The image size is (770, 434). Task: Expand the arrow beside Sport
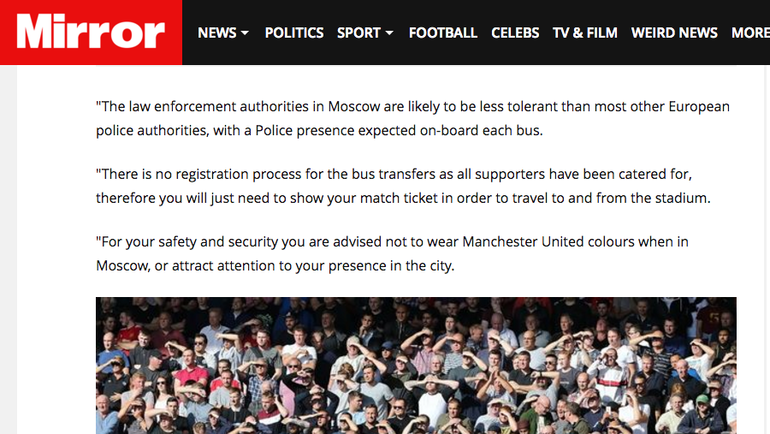pos(389,34)
